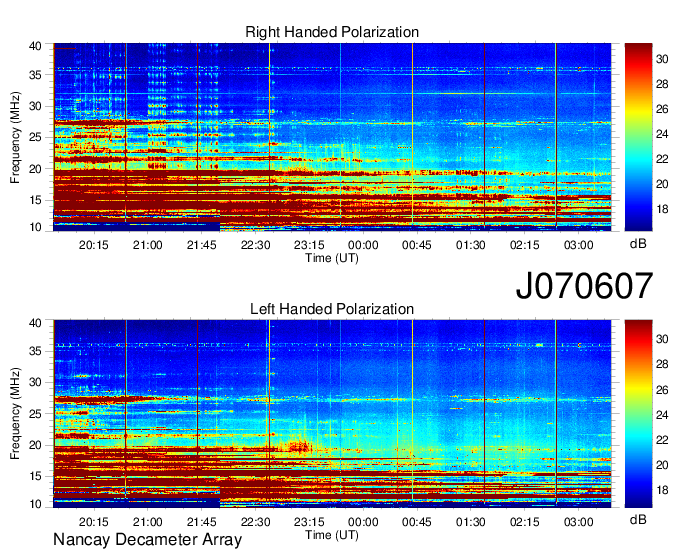The image size is (680, 552).
Task: Click the 00:45 tick of the top plot
Action: pyautogui.click(x=417, y=245)
